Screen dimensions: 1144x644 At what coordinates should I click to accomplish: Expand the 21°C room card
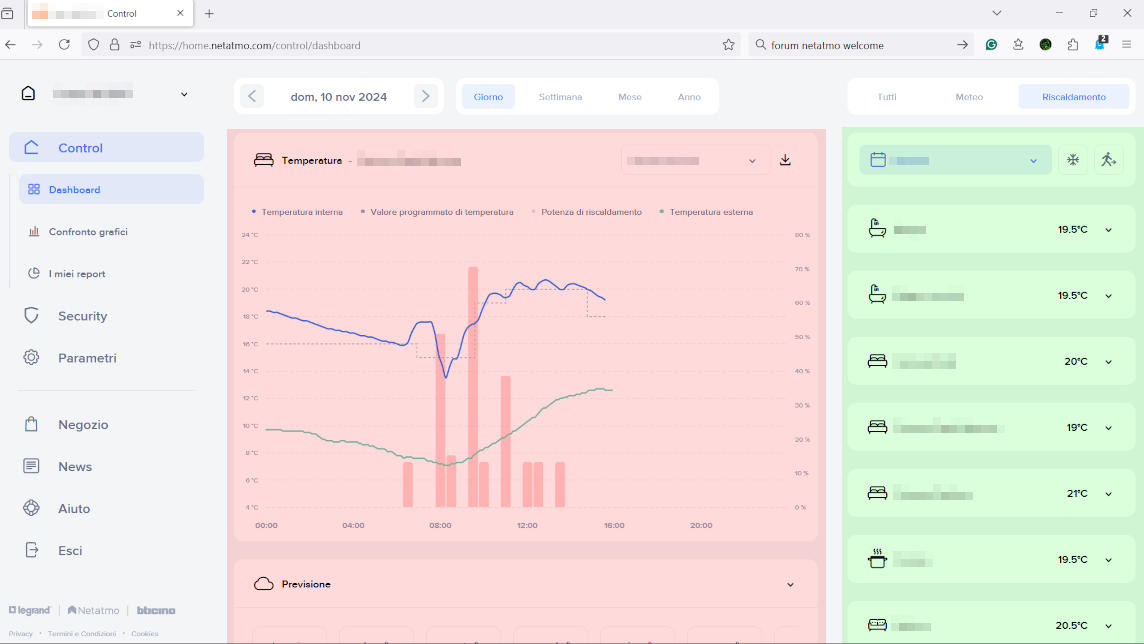click(x=1108, y=493)
